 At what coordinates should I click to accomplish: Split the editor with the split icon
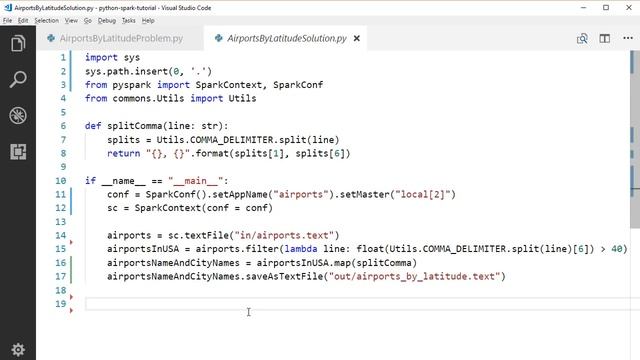(x=604, y=38)
